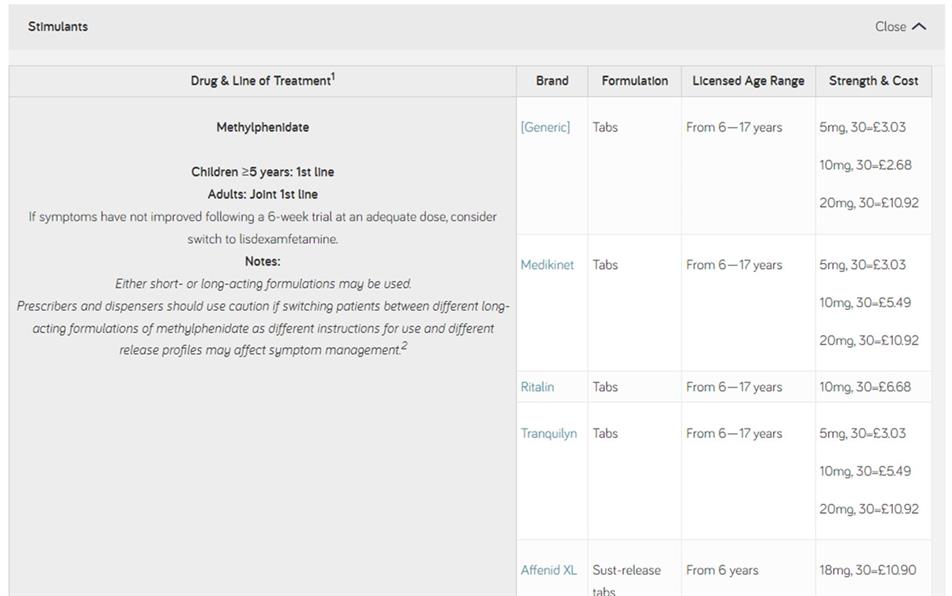Open the [Generic] methylphenidate brand link
952x596 pixels.
click(546, 126)
